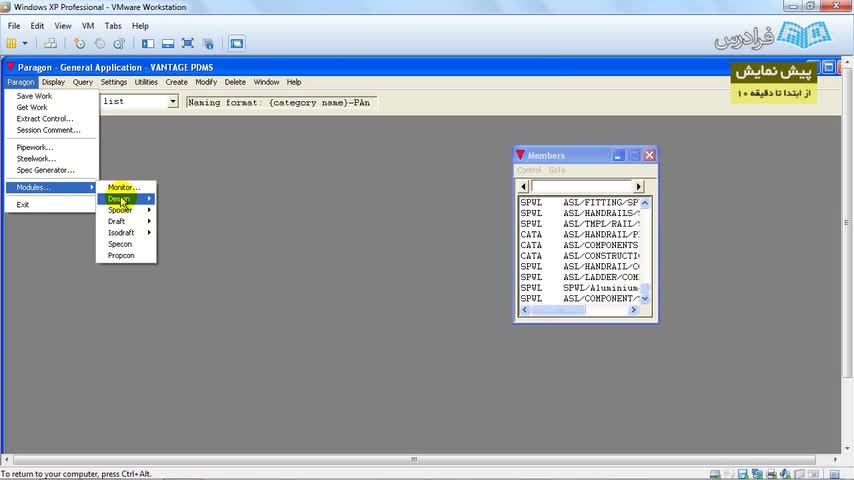854x480 pixels.
Task: Switch to Unity mode
Action: pos(208,44)
